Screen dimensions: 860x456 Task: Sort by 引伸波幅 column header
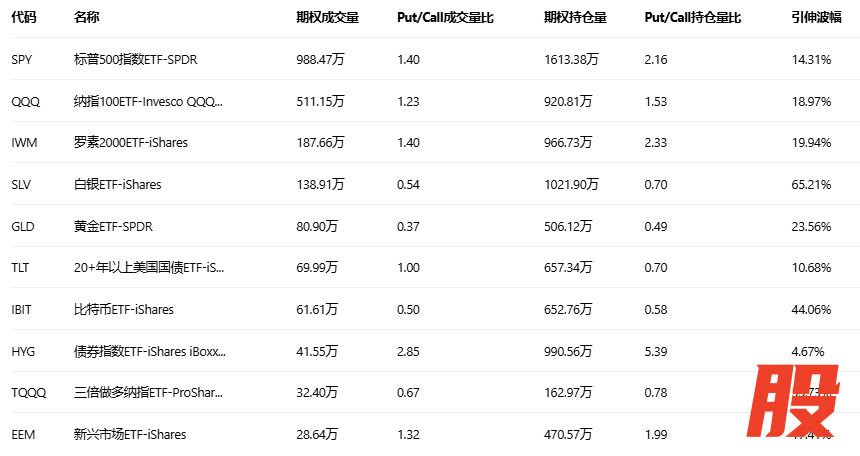[x=812, y=18]
